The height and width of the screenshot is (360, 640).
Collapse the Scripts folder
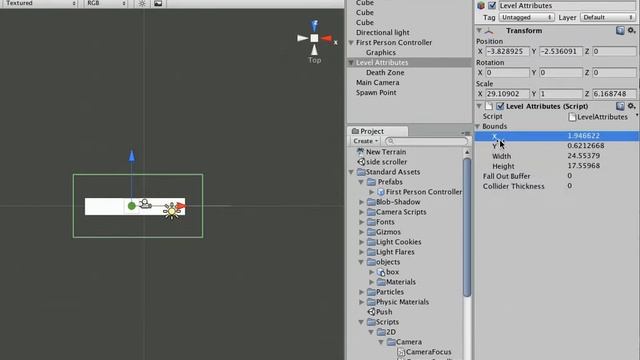coord(361,322)
